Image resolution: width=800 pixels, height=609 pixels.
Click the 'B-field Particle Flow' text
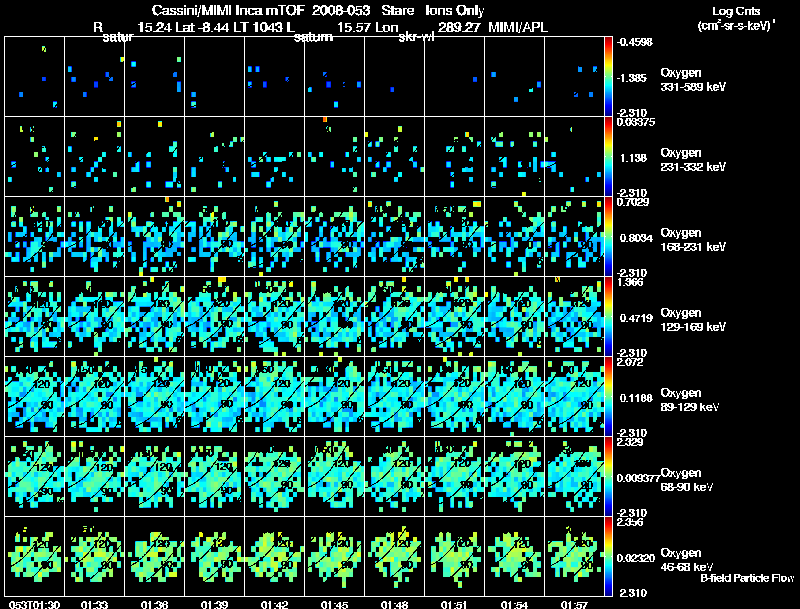click(x=747, y=578)
